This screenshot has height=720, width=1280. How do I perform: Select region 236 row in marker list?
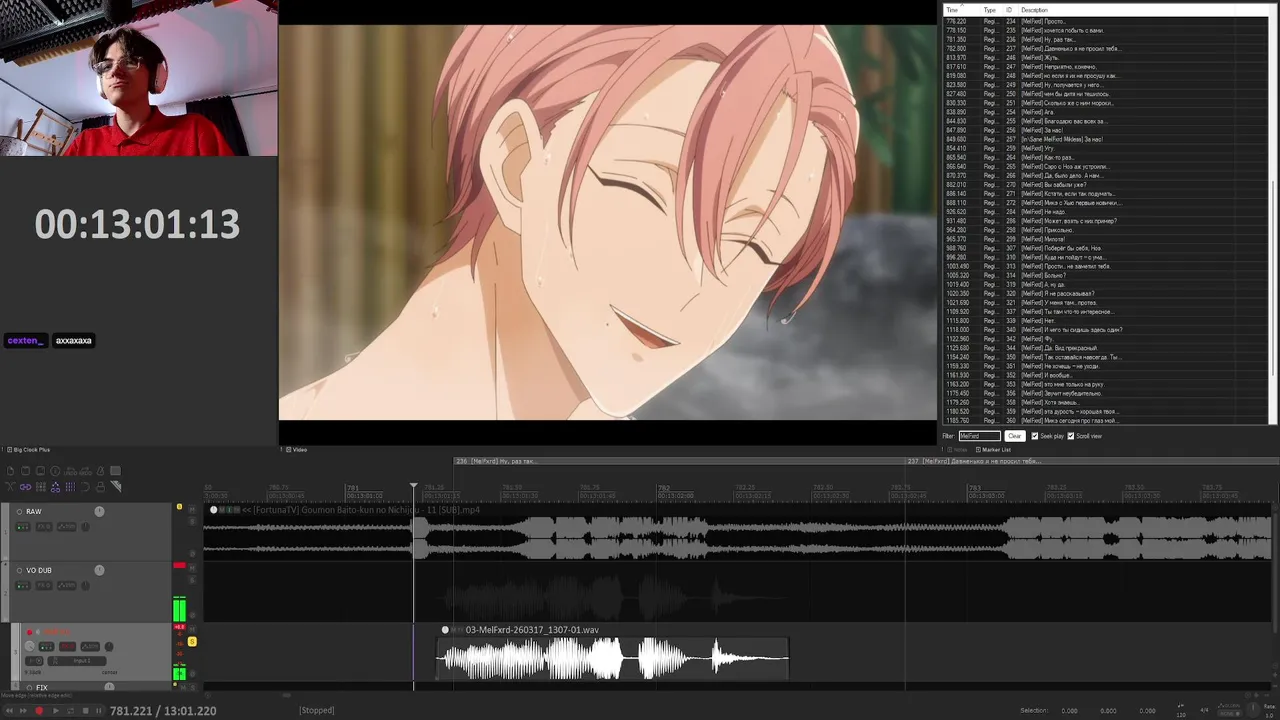click(x=1105, y=39)
